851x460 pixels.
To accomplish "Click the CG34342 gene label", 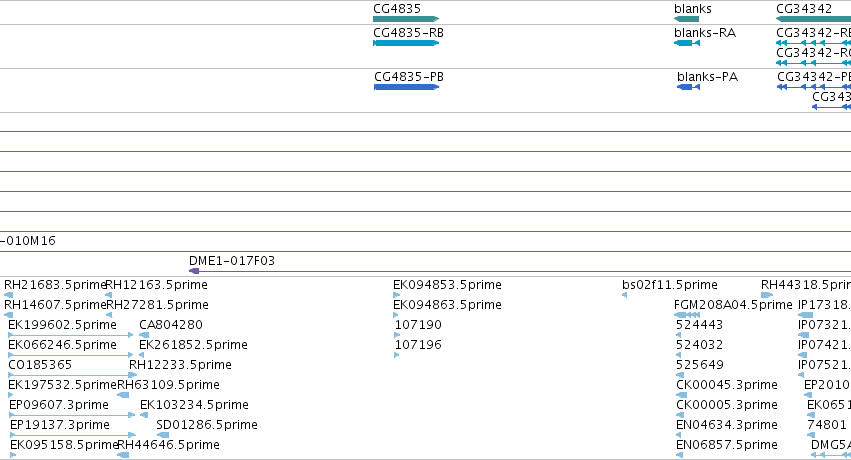I will (804, 9).
